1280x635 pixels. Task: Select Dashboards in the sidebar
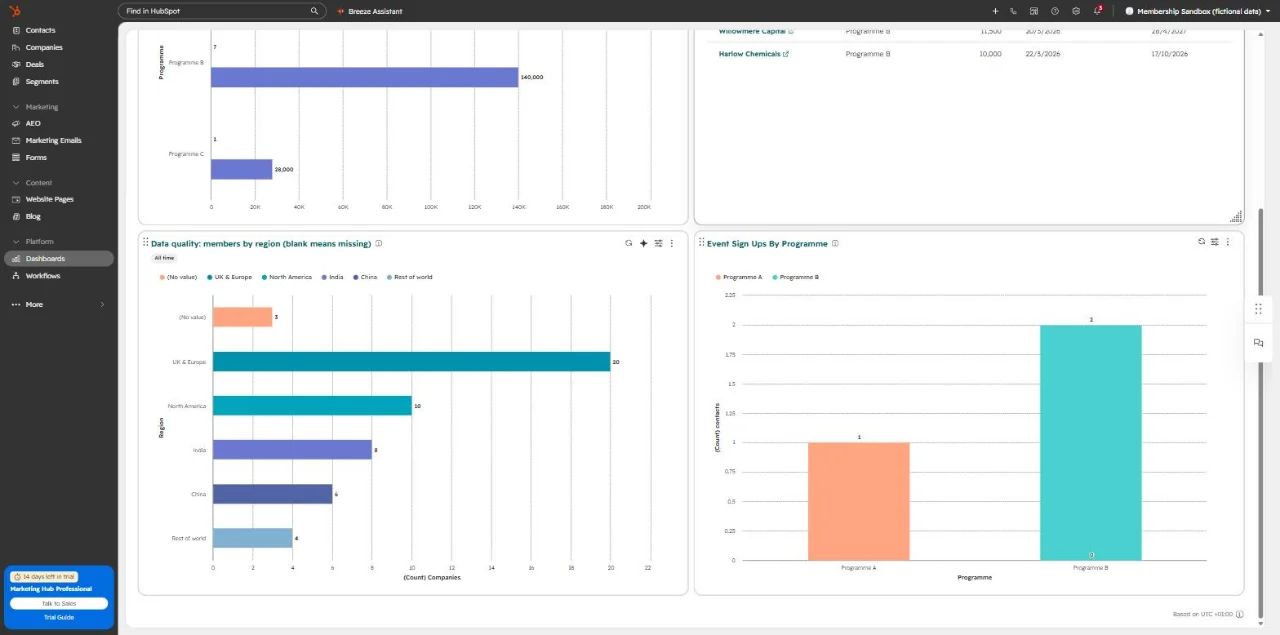coord(58,258)
